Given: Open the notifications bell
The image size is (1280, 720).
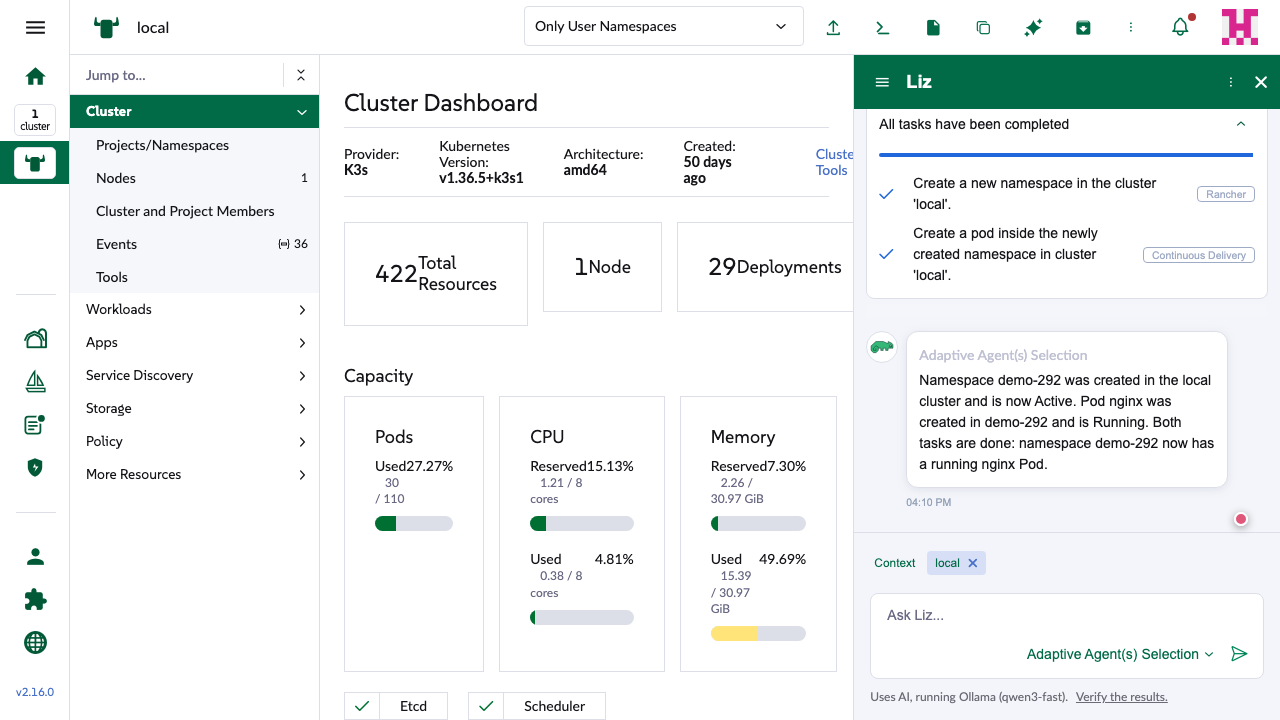Looking at the screenshot, I should tap(1181, 27).
